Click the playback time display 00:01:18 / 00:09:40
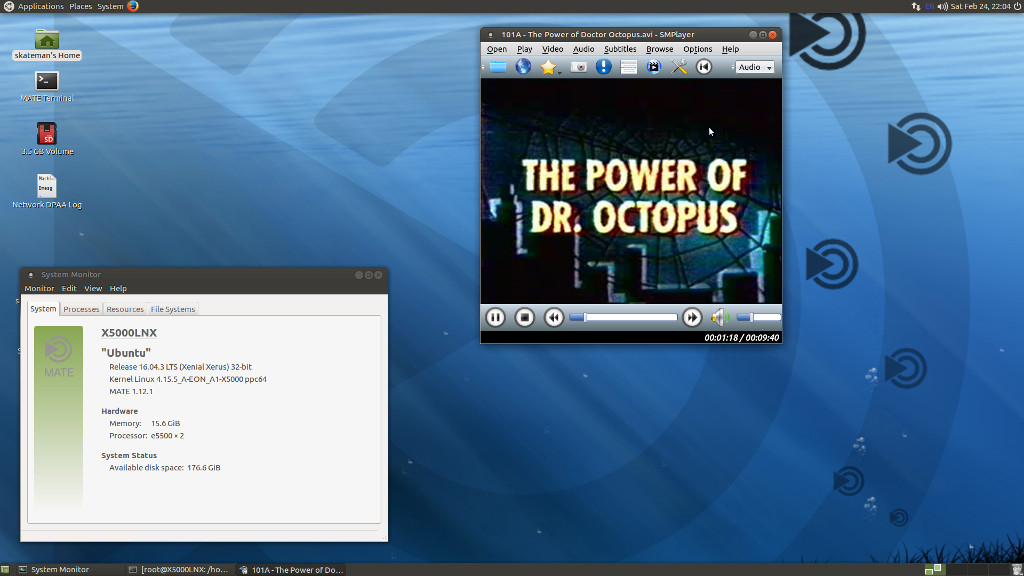This screenshot has width=1024, height=576. click(x=741, y=338)
